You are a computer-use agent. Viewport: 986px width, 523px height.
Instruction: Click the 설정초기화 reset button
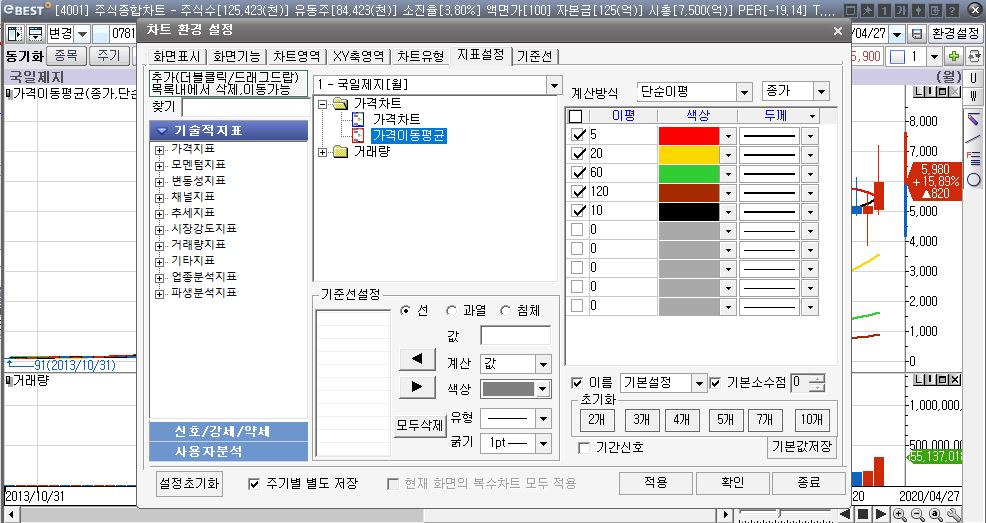point(189,483)
